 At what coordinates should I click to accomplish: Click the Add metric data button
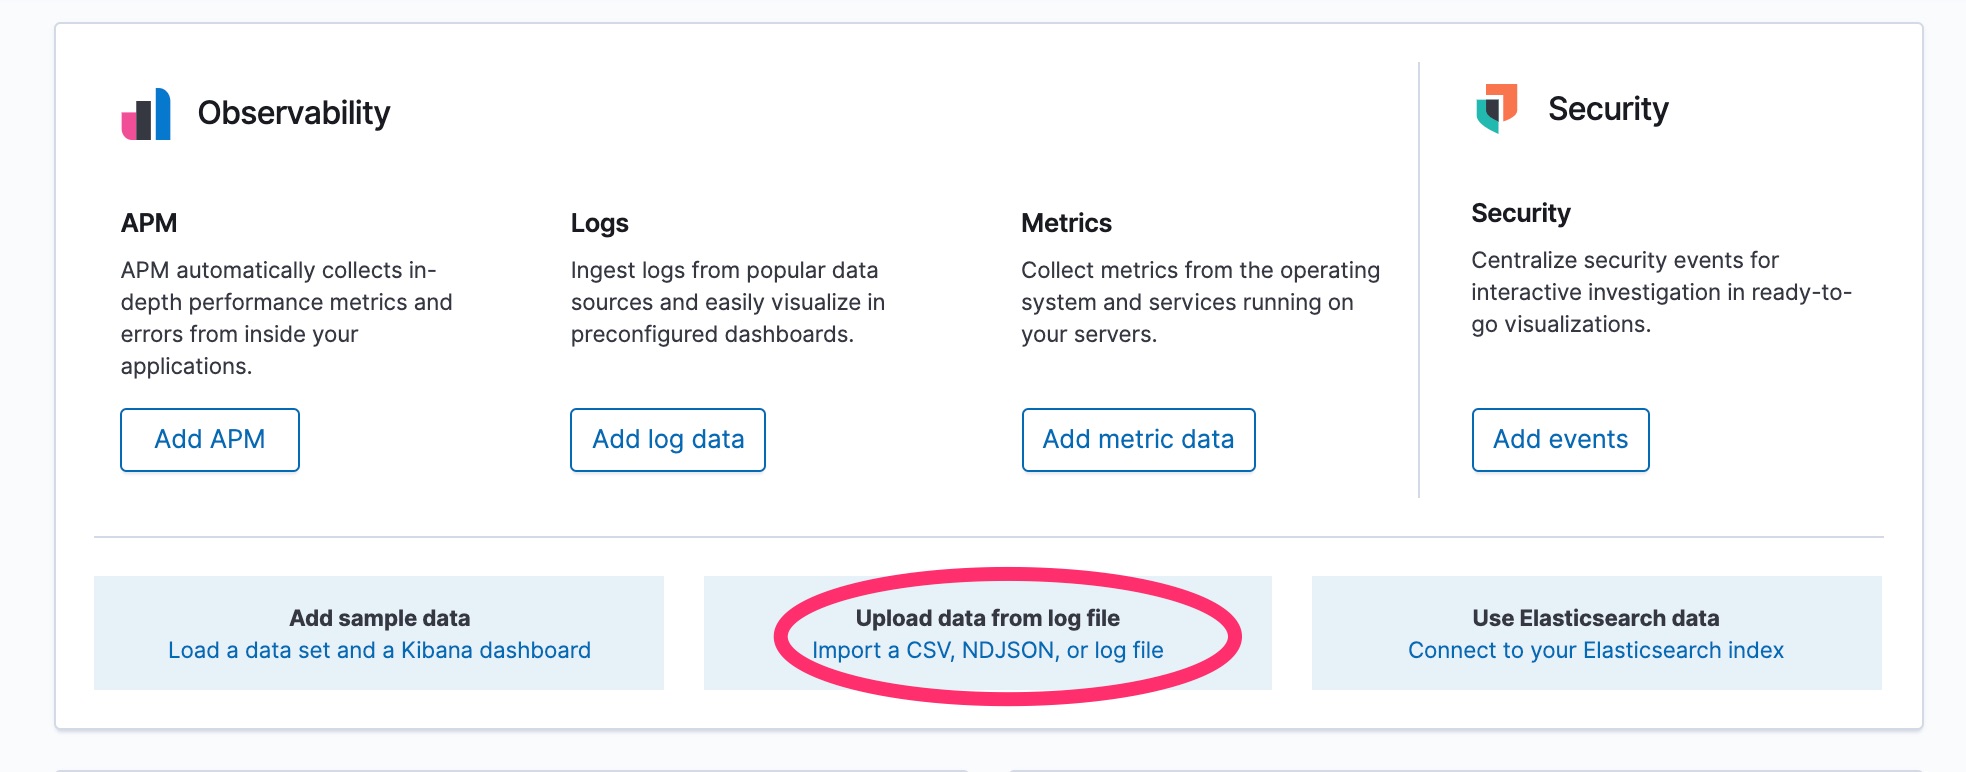(x=1138, y=439)
